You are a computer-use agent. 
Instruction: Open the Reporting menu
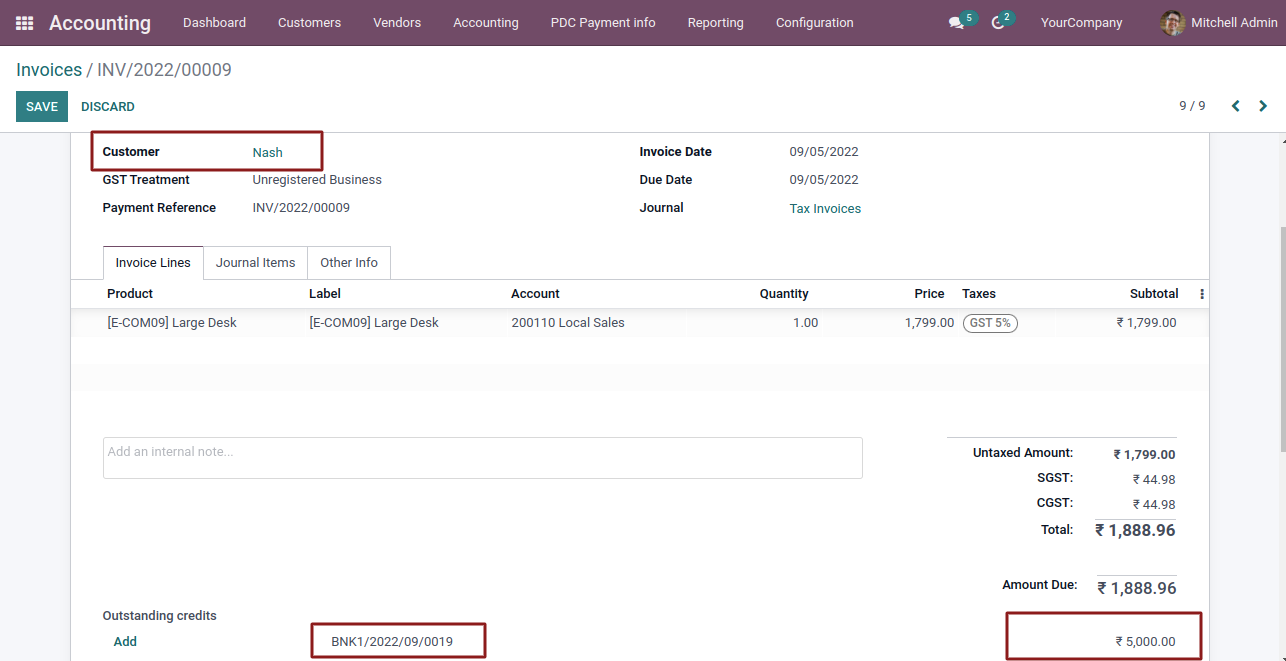click(x=716, y=23)
